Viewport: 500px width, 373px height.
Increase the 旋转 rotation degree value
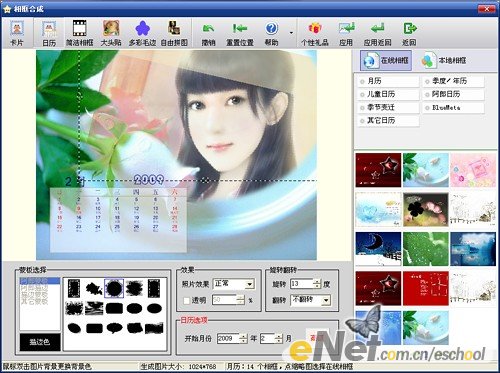[317, 281]
